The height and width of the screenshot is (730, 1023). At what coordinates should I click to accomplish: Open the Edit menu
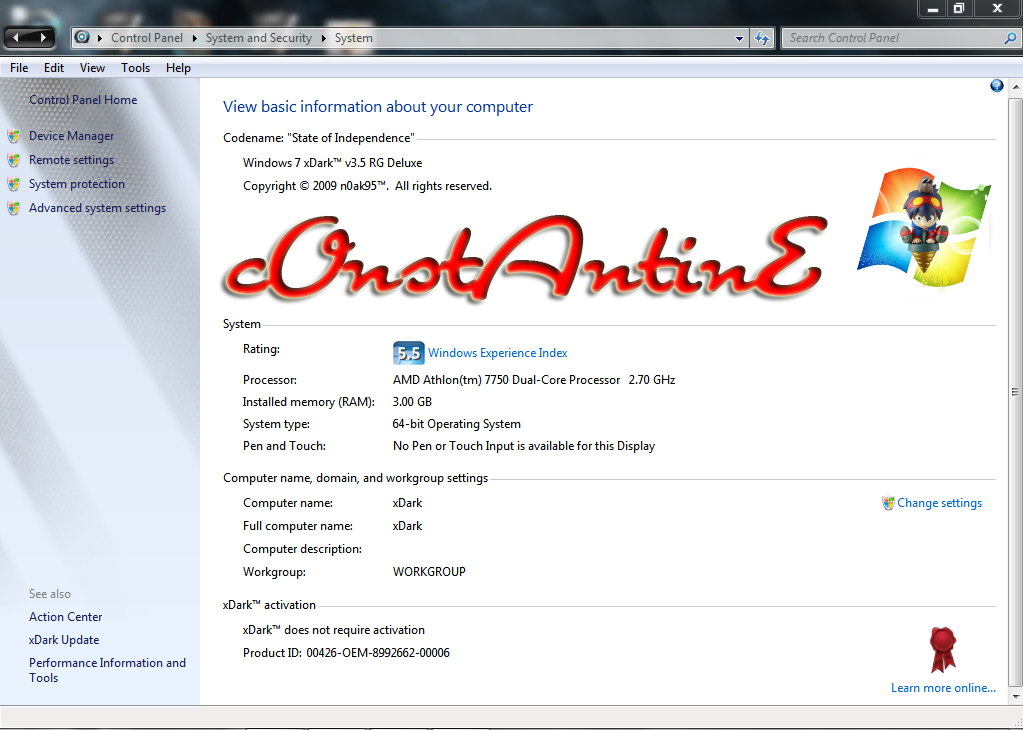point(53,68)
